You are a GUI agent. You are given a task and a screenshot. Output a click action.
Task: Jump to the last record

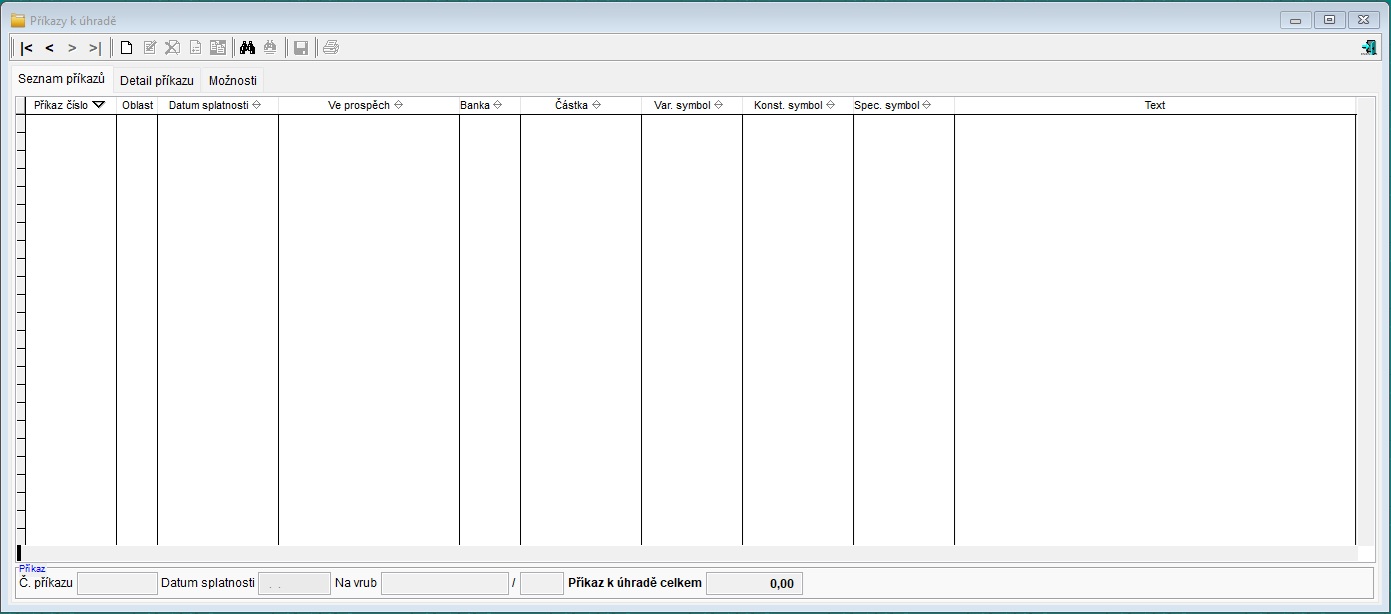point(95,47)
